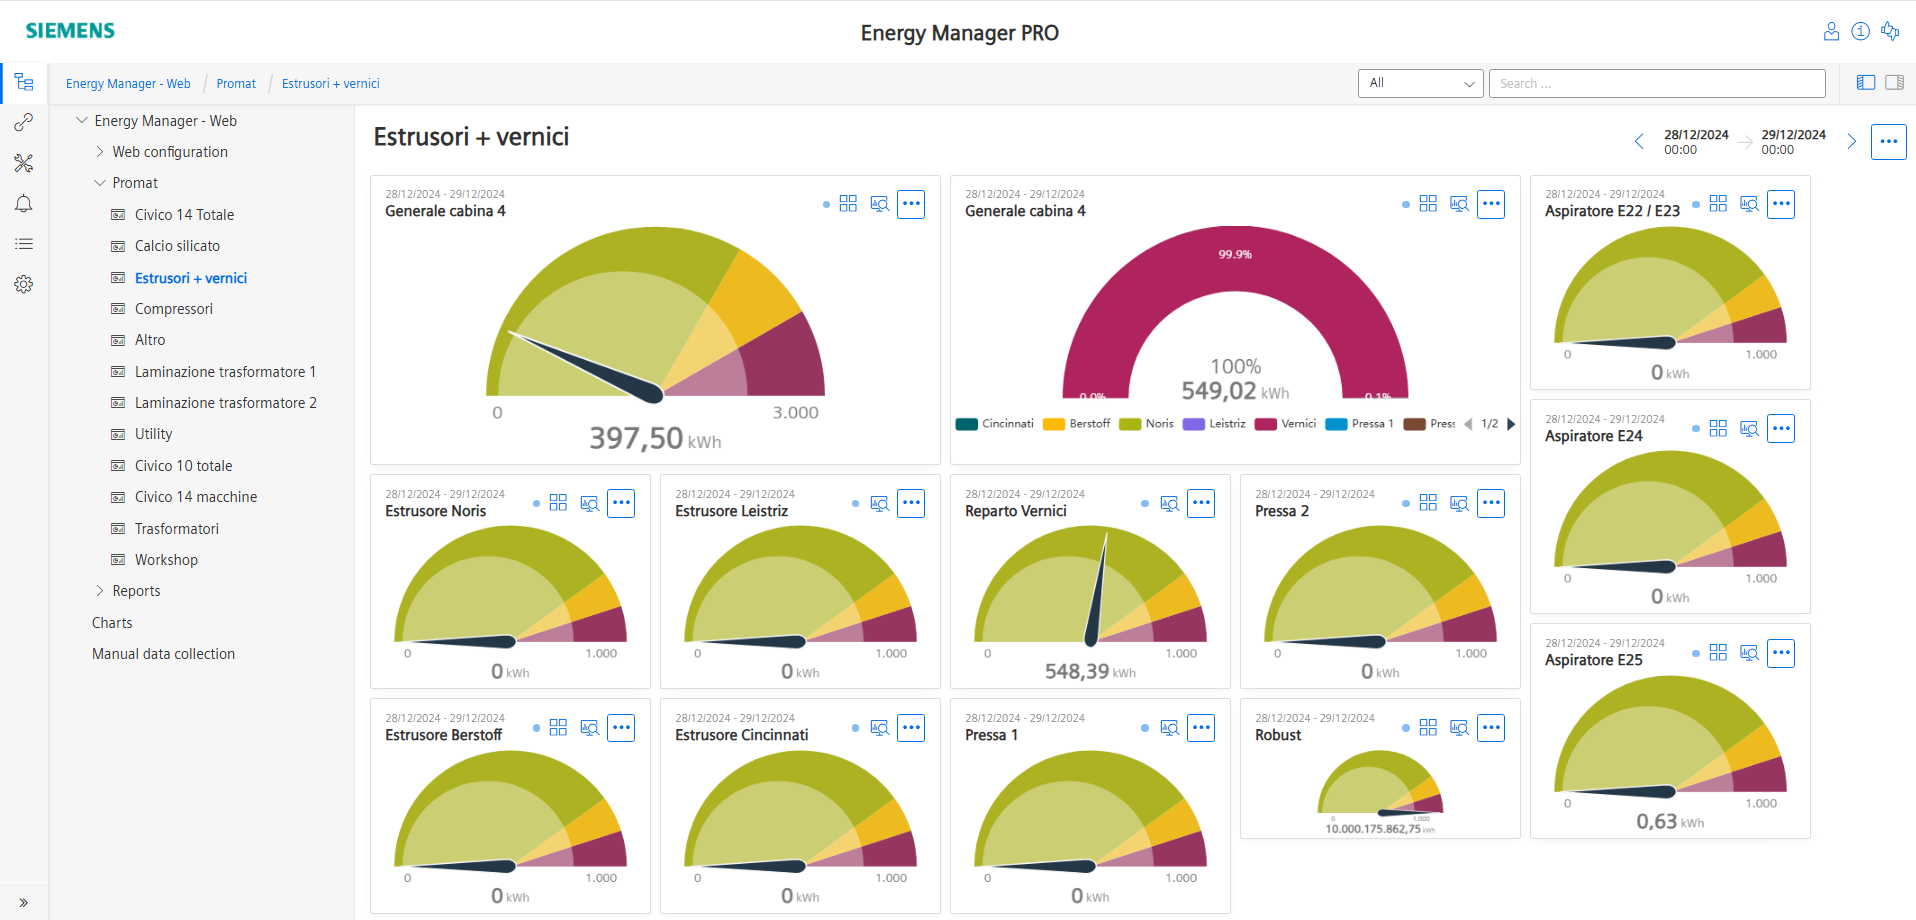Collapse the Promat tree node
The width and height of the screenshot is (1916, 920).
click(99, 182)
